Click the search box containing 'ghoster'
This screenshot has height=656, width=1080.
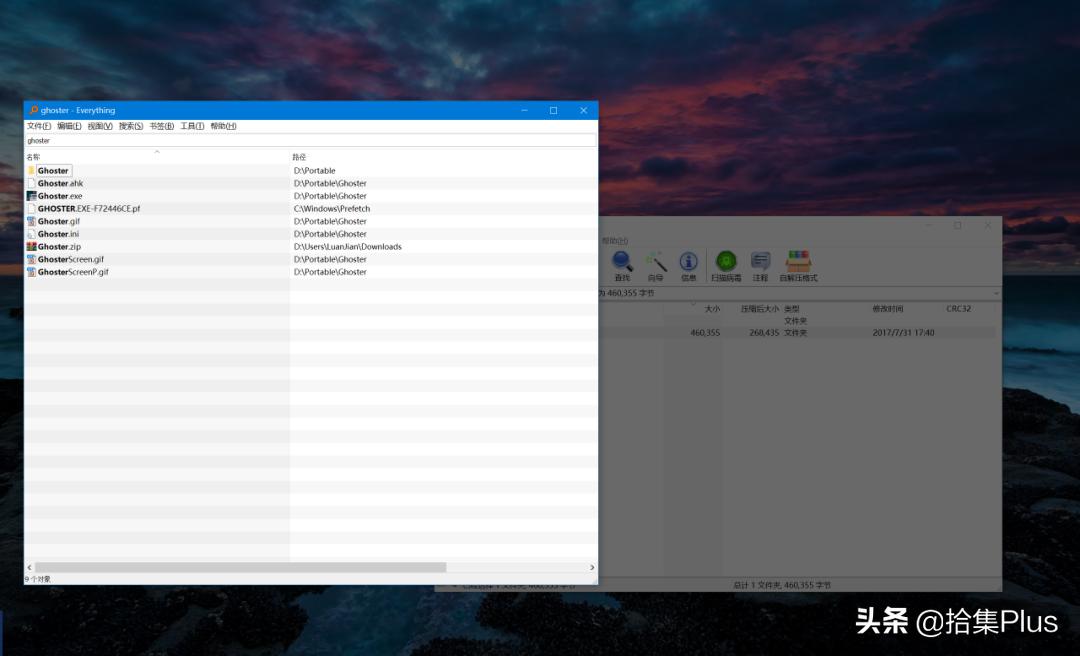[310, 141]
